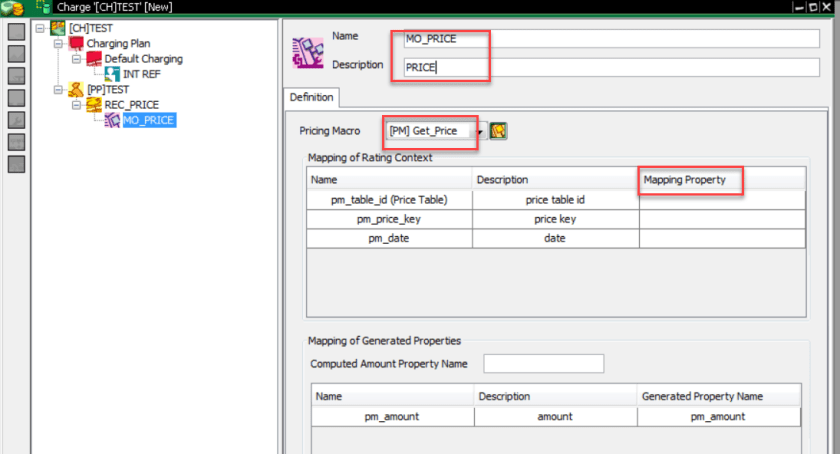Select the 'date' description cell
This screenshot has width=840, height=454.
coord(556,239)
